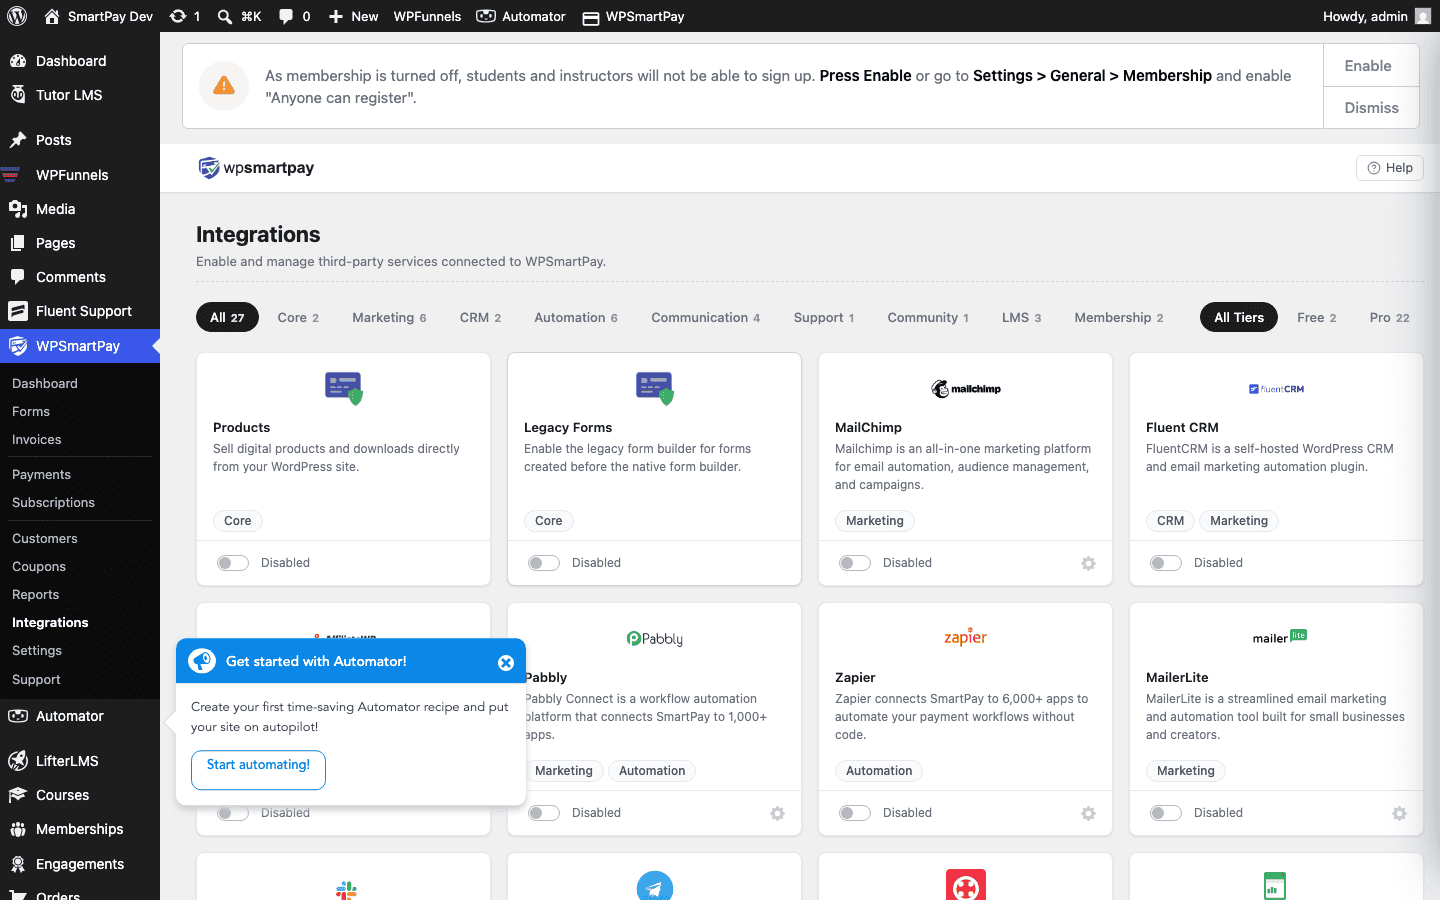The width and height of the screenshot is (1440, 900).
Task: Filter by Automation category
Action: pos(576,317)
